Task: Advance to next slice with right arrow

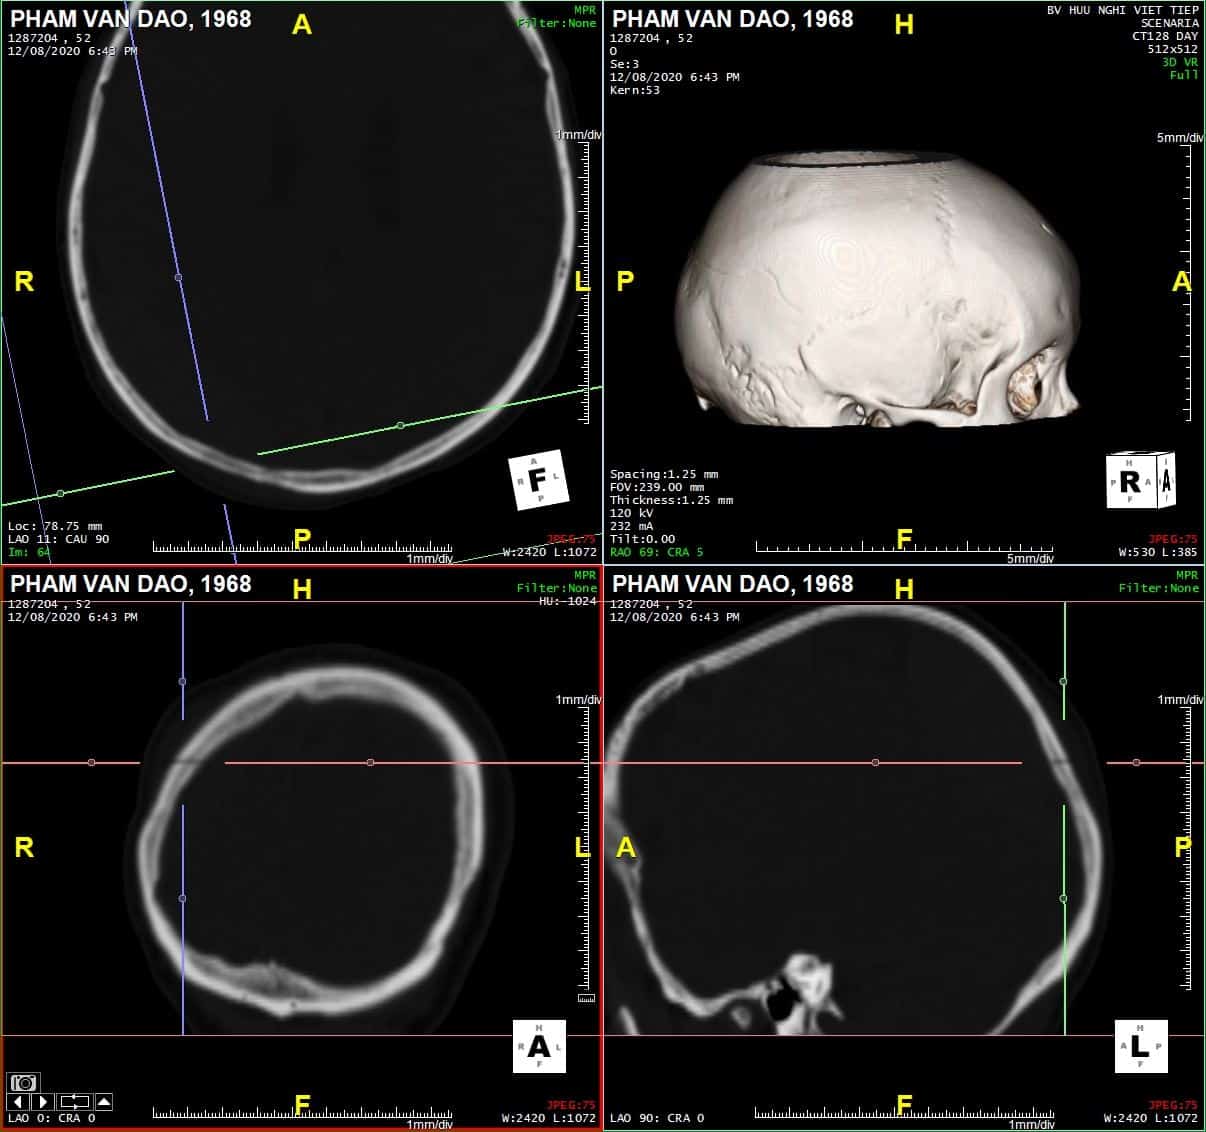Action: 43,1102
